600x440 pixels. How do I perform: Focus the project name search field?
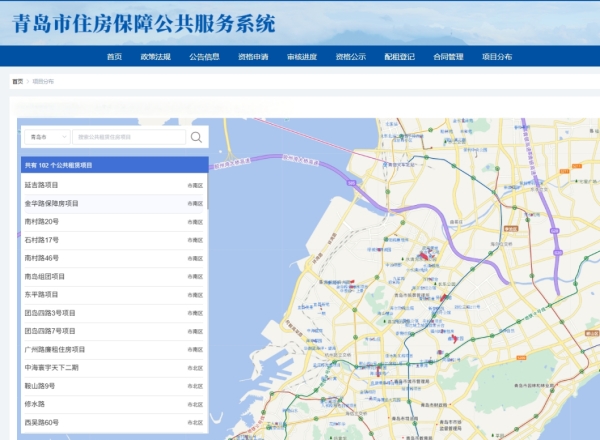coord(128,137)
